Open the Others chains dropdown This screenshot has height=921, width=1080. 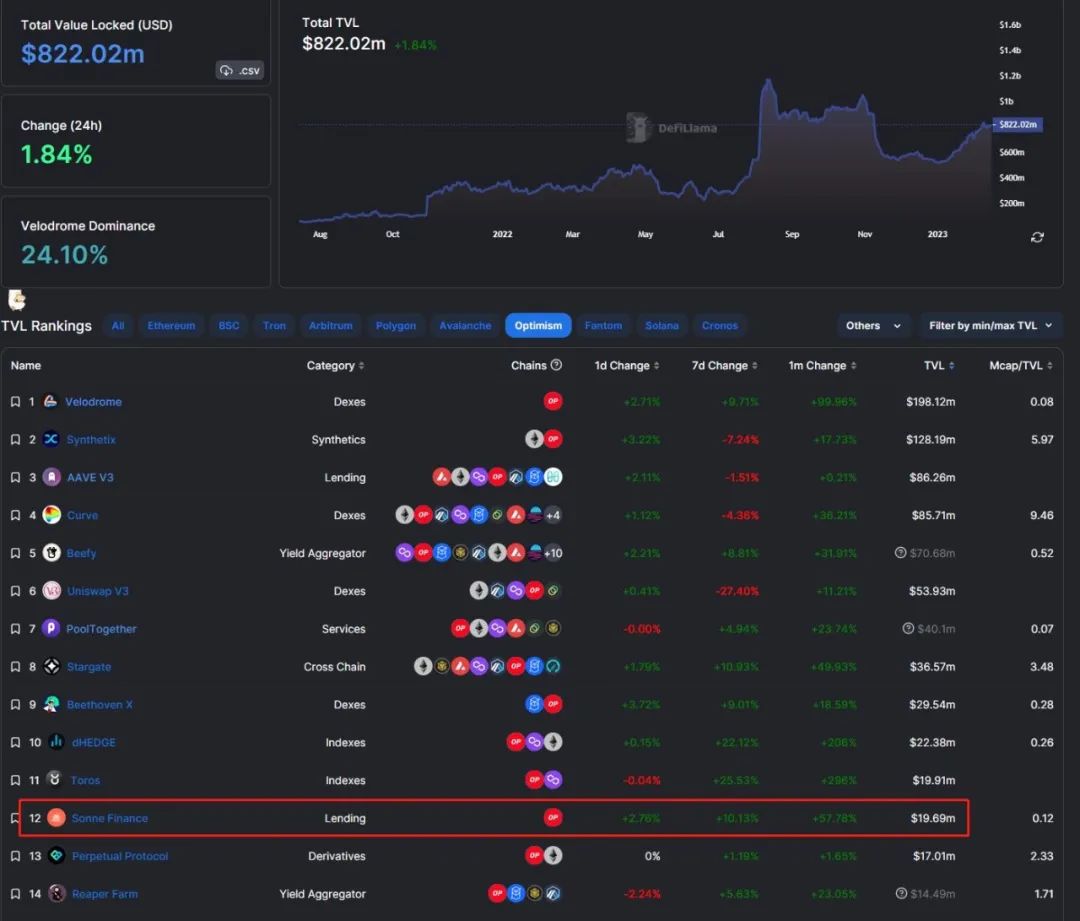[x=873, y=325]
